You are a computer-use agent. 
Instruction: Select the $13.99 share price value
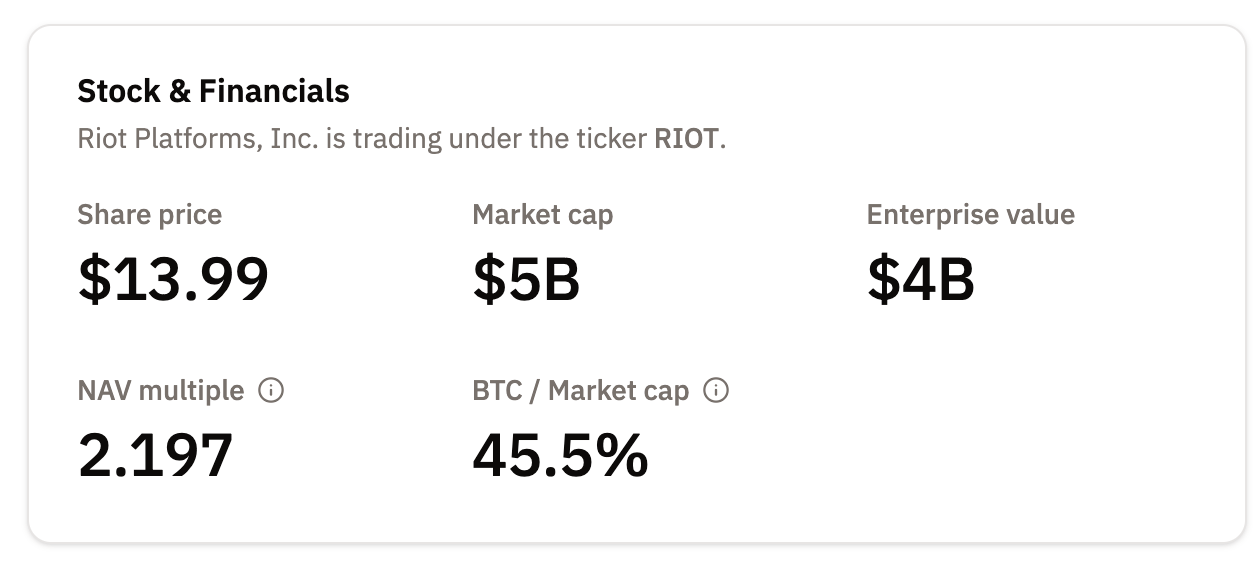(x=174, y=279)
